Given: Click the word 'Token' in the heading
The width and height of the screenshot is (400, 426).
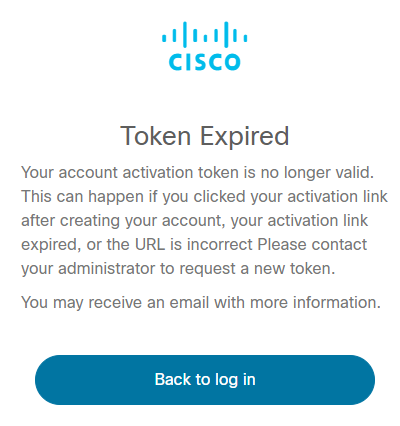Looking at the screenshot, I should click(x=155, y=136).
